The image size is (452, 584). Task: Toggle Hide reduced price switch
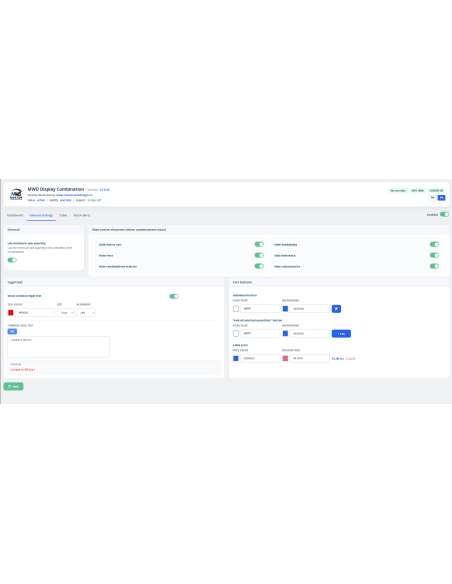(x=435, y=266)
